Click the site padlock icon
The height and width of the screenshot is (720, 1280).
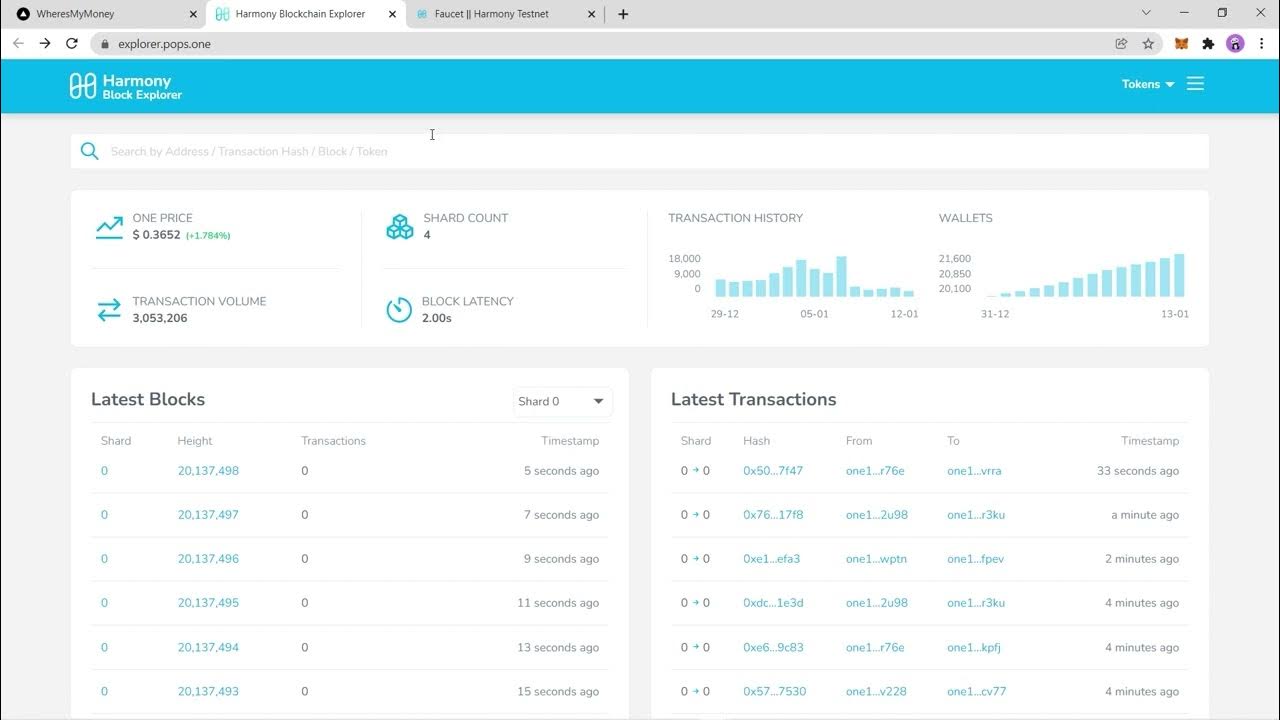pos(104,44)
